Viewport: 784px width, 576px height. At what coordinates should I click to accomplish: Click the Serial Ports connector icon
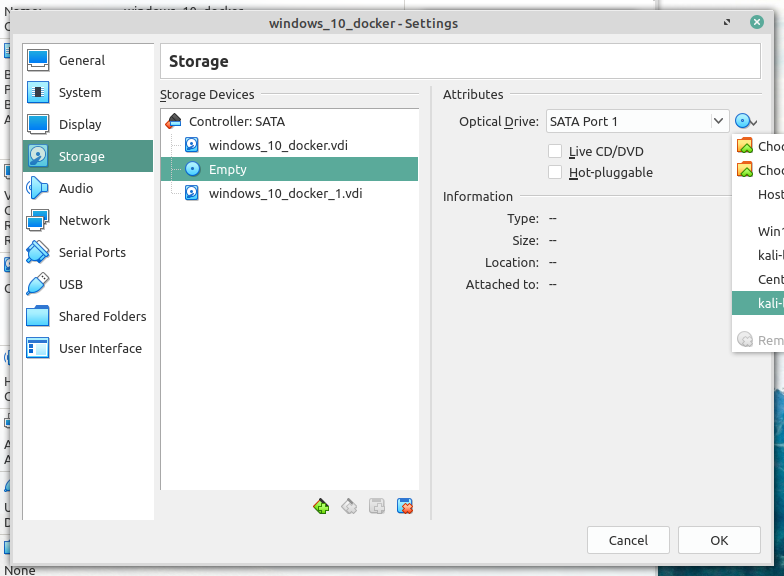click(x=38, y=252)
